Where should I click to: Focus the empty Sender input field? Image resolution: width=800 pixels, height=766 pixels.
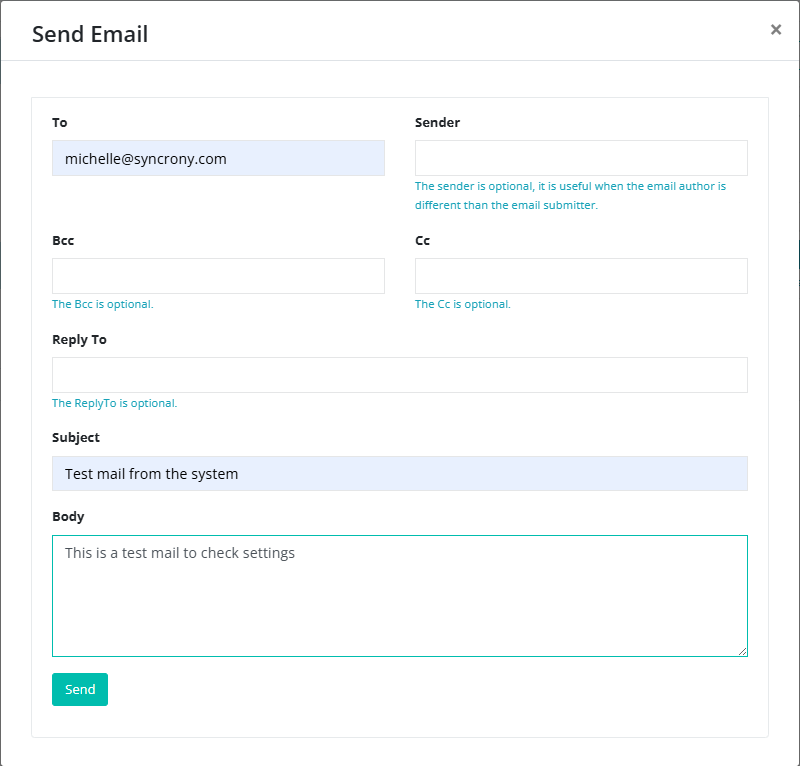581,158
